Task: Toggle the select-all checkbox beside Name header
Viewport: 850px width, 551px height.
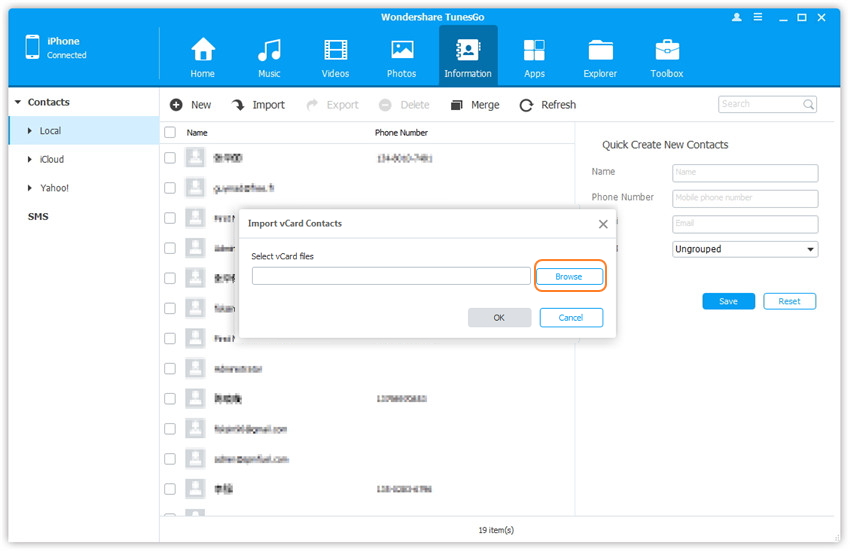Action: (x=170, y=132)
